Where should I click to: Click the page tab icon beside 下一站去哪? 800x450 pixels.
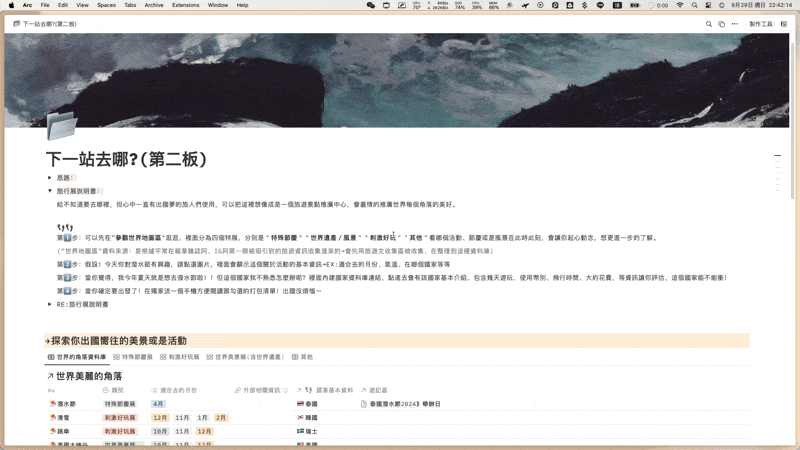pyautogui.click(x=16, y=24)
